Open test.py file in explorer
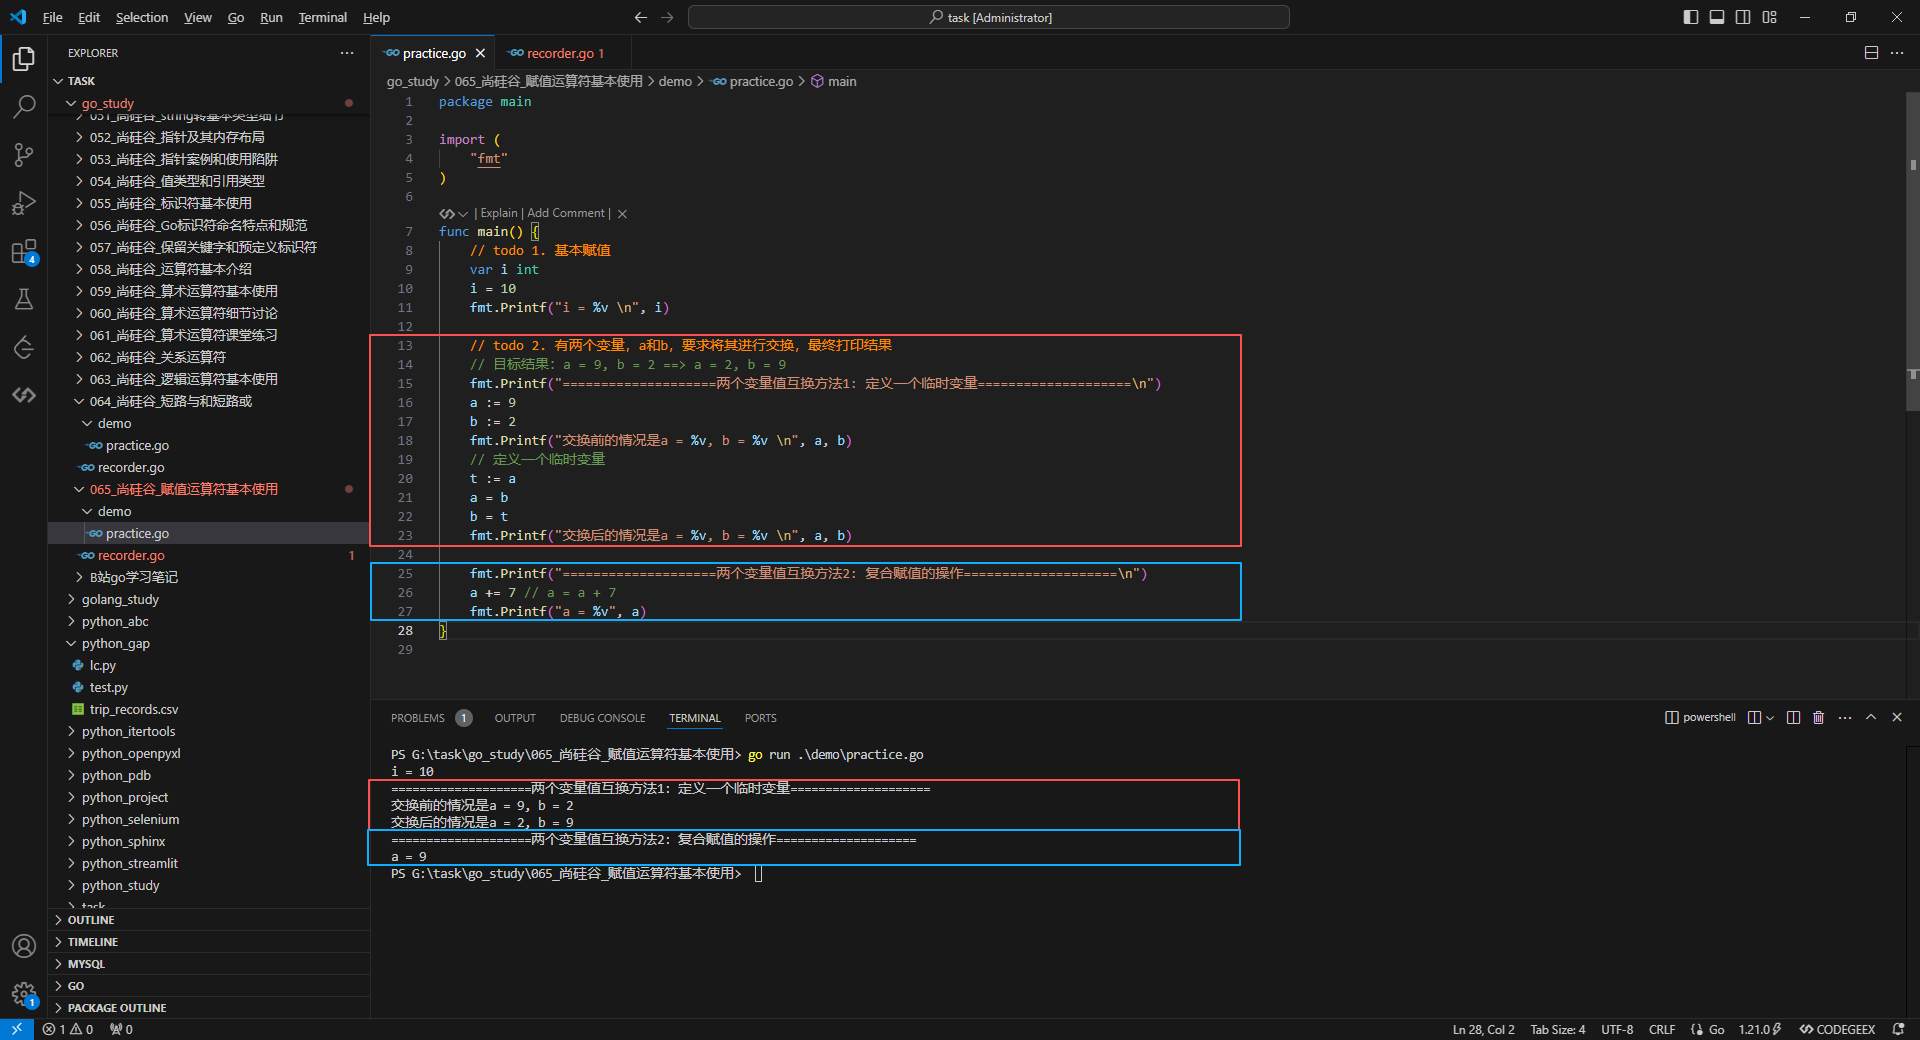Viewport: 1920px width, 1040px height. [209, 687]
